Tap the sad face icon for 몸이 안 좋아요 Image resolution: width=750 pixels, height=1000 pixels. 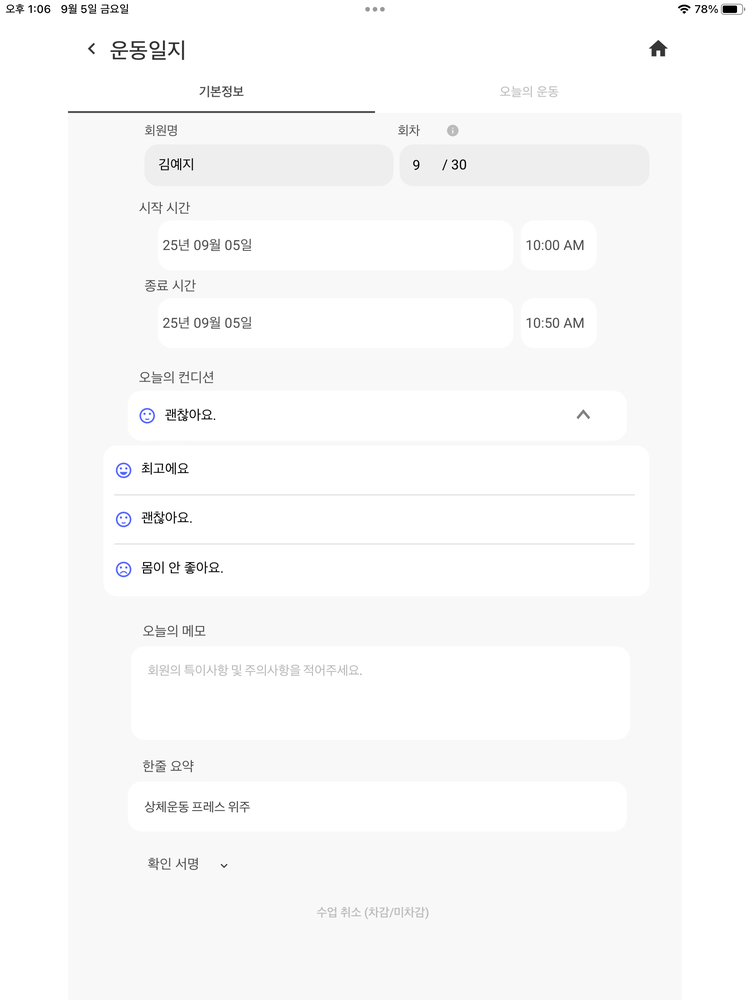coord(124,569)
